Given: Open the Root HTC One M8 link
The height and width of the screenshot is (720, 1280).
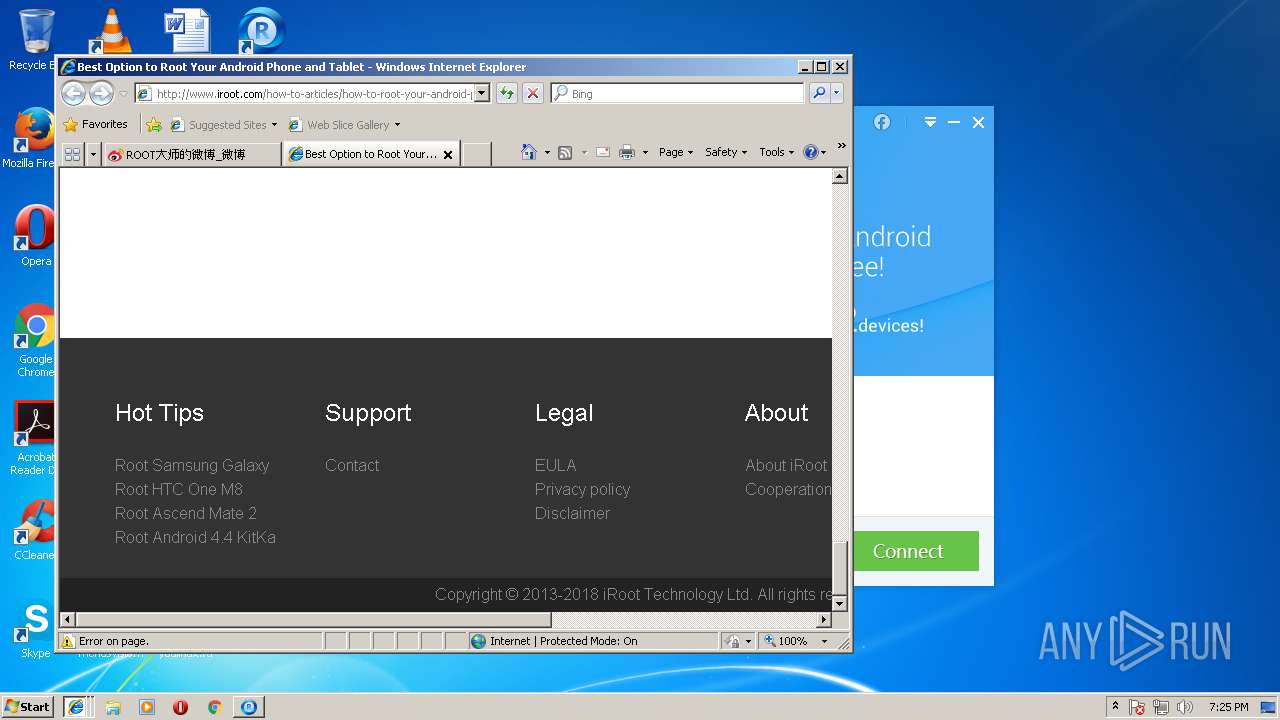Looking at the screenshot, I should (179, 489).
